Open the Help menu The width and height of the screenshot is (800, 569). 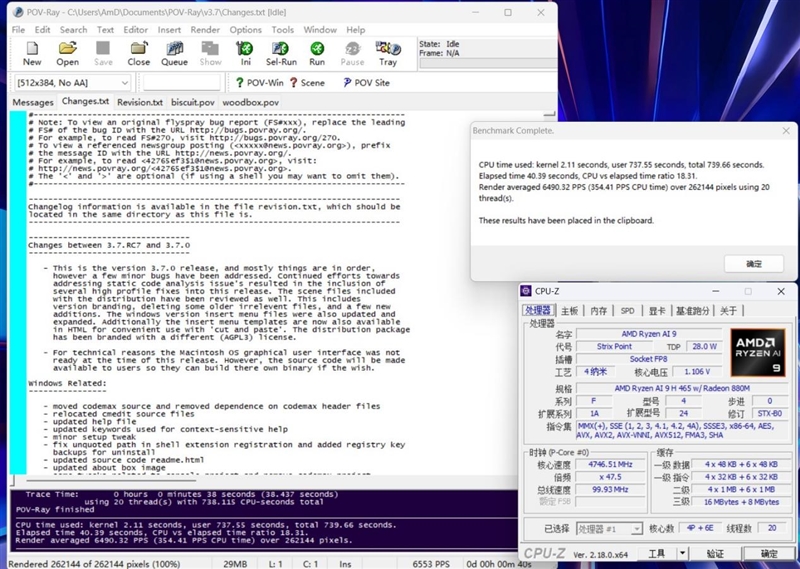click(356, 30)
